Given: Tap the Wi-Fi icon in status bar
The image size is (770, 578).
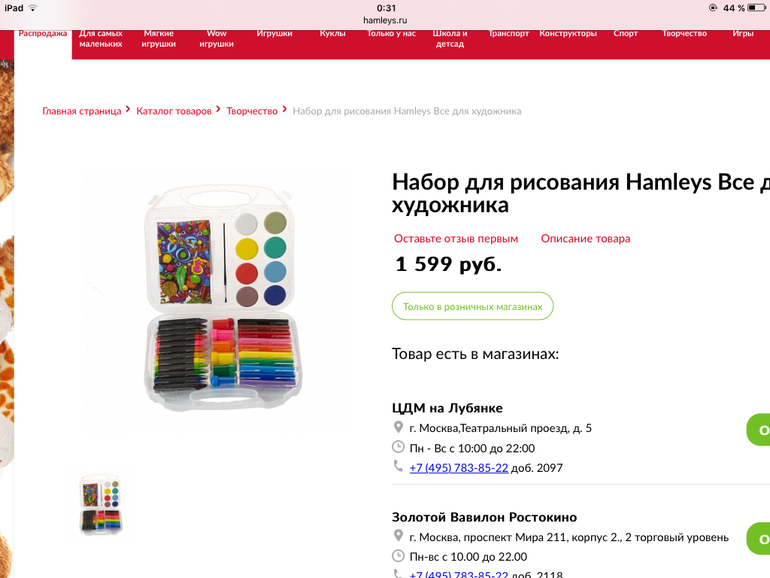Looking at the screenshot, I should 32,8.
